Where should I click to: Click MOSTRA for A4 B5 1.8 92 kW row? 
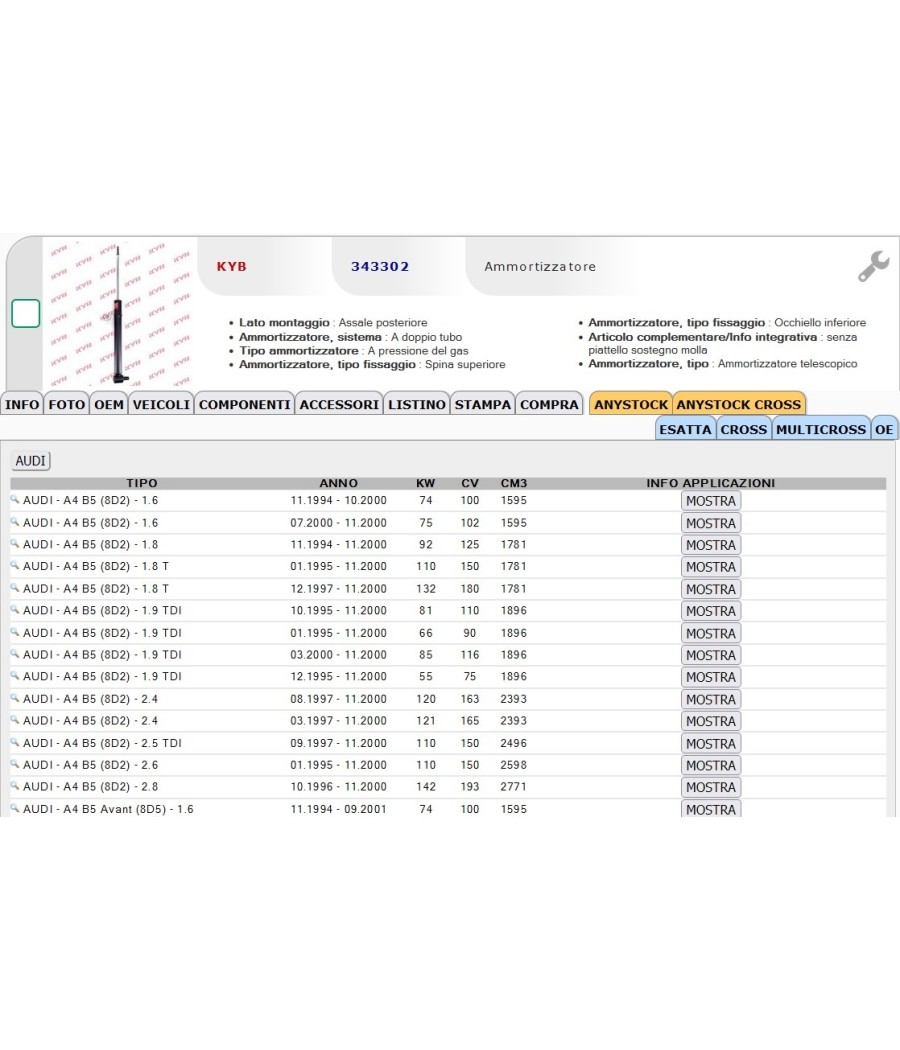pyautogui.click(x=710, y=545)
